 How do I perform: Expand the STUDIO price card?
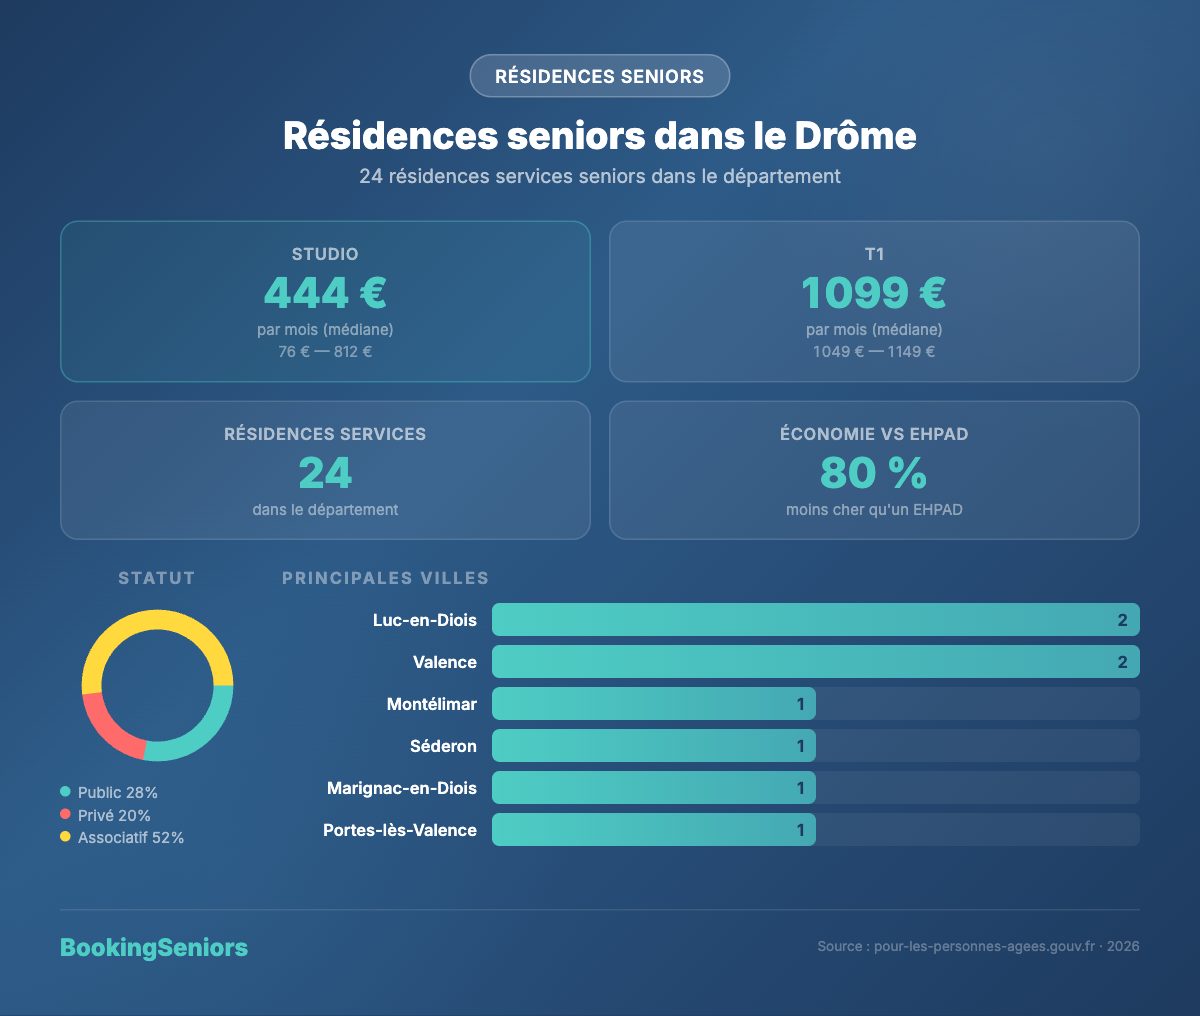pos(325,300)
